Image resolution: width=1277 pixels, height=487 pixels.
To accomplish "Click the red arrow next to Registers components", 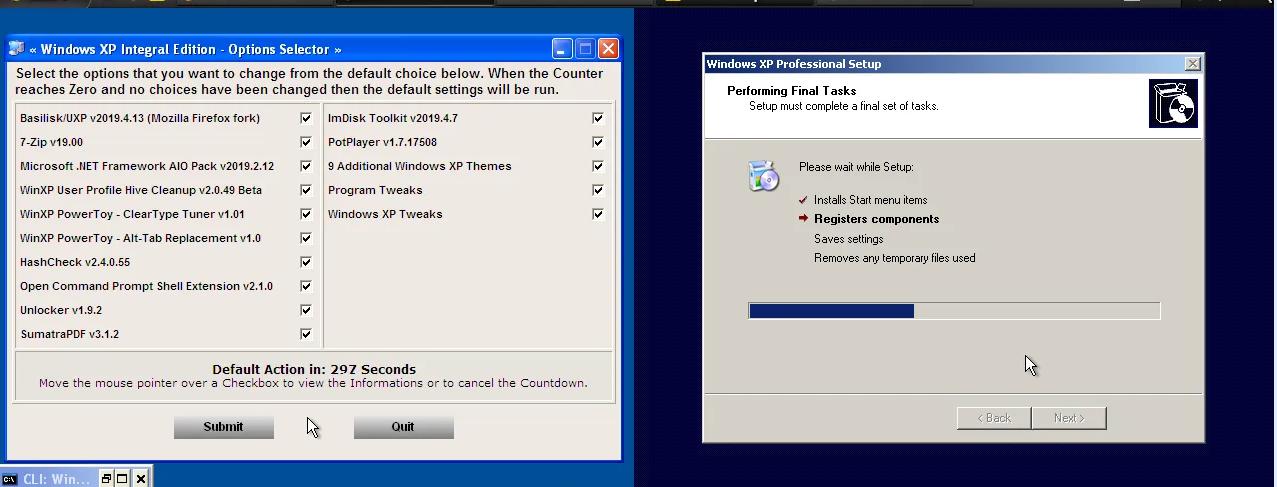I will (803, 218).
